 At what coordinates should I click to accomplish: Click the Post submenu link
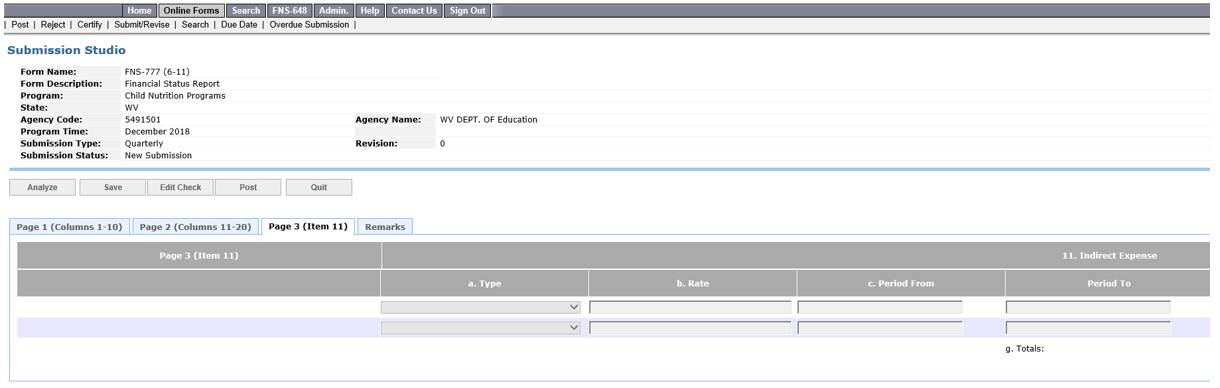pyautogui.click(x=20, y=25)
